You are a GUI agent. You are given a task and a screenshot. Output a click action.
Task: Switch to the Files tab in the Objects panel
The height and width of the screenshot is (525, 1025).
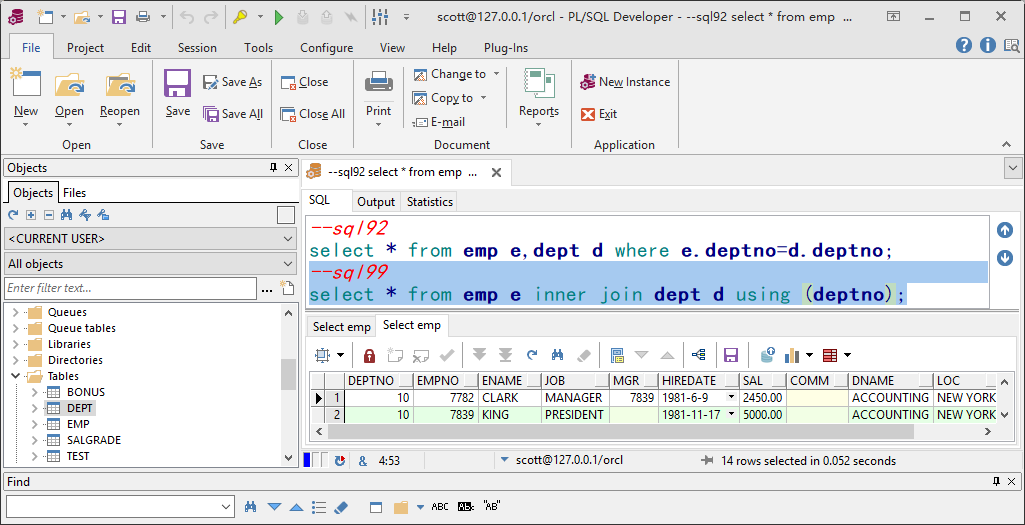click(x=75, y=193)
